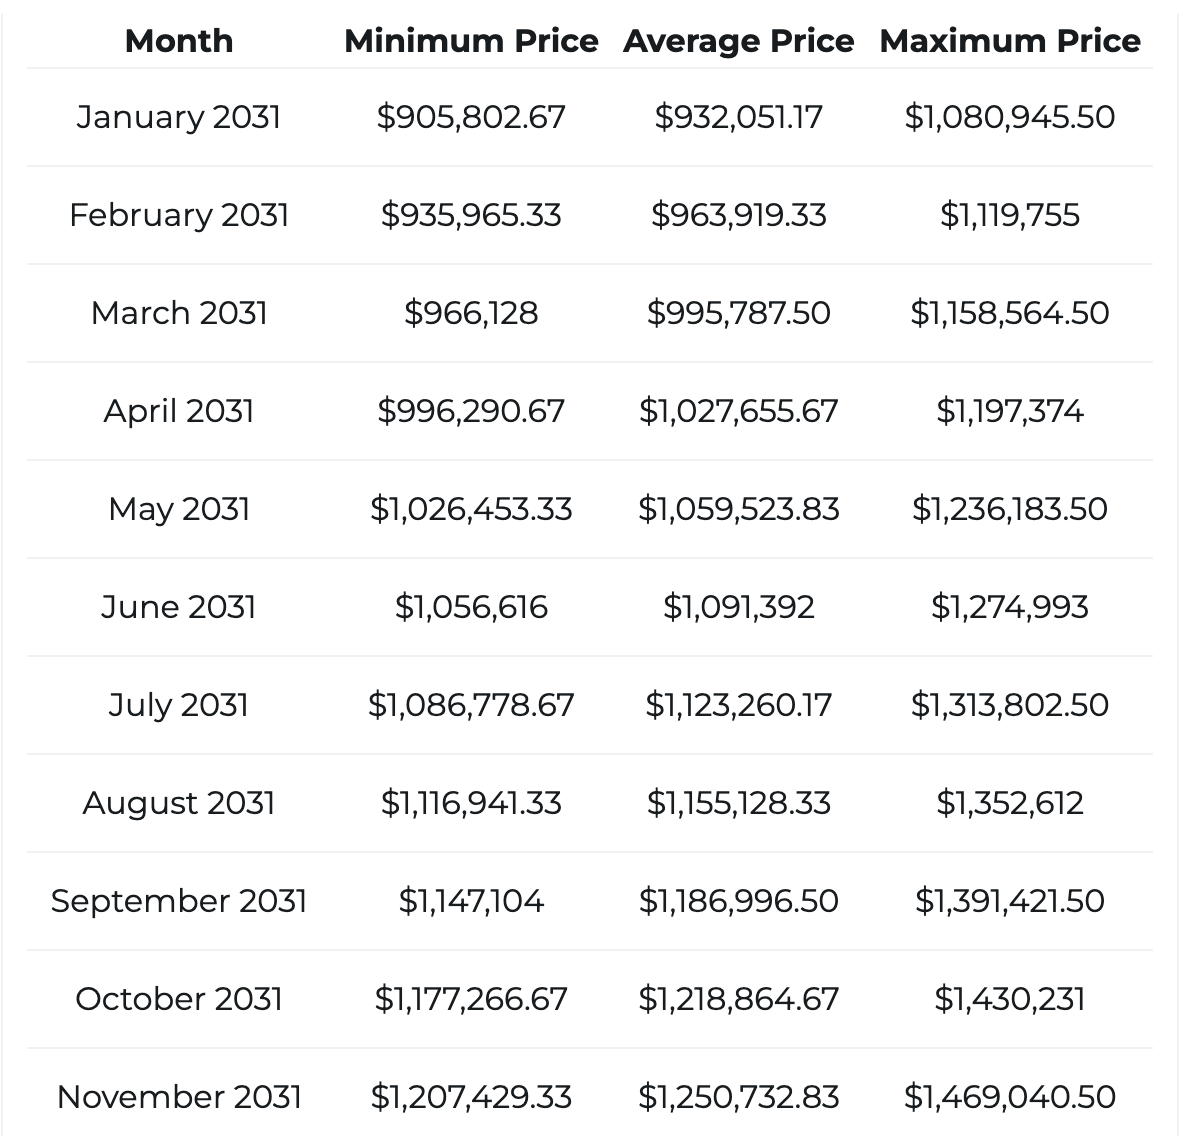1180x1136 pixels.
Task: Click November 2031 average price $1,250,732.83
Action: [x=738, y=1097]
